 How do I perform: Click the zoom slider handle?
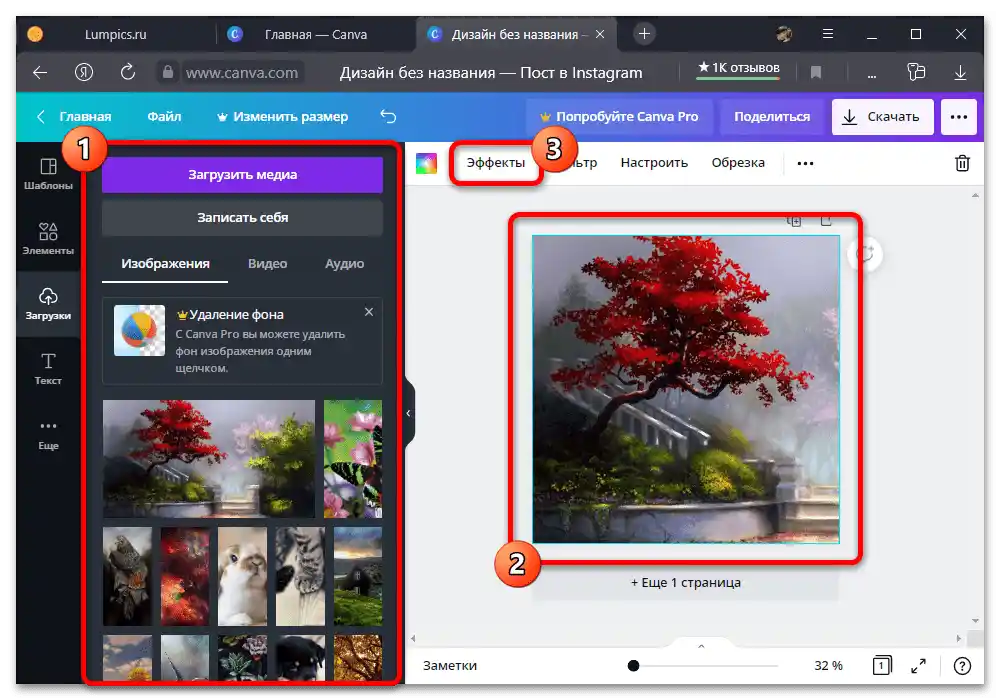pos(633,666)
